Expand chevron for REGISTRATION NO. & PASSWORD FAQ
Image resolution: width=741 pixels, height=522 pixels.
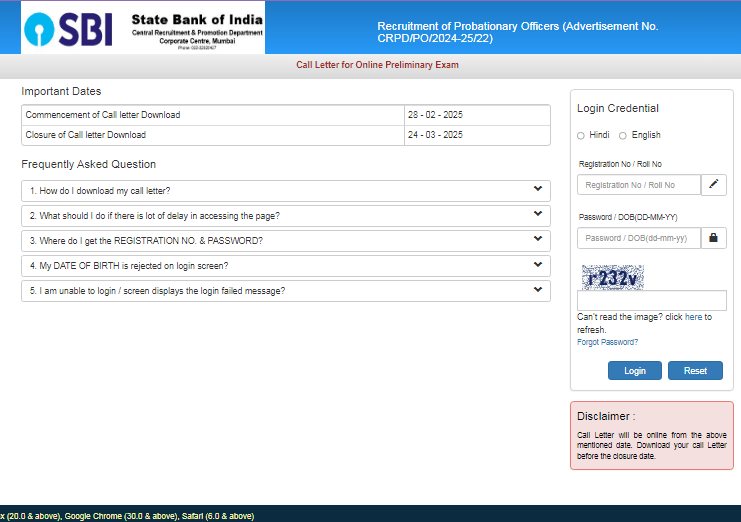(x=538, y=240)
